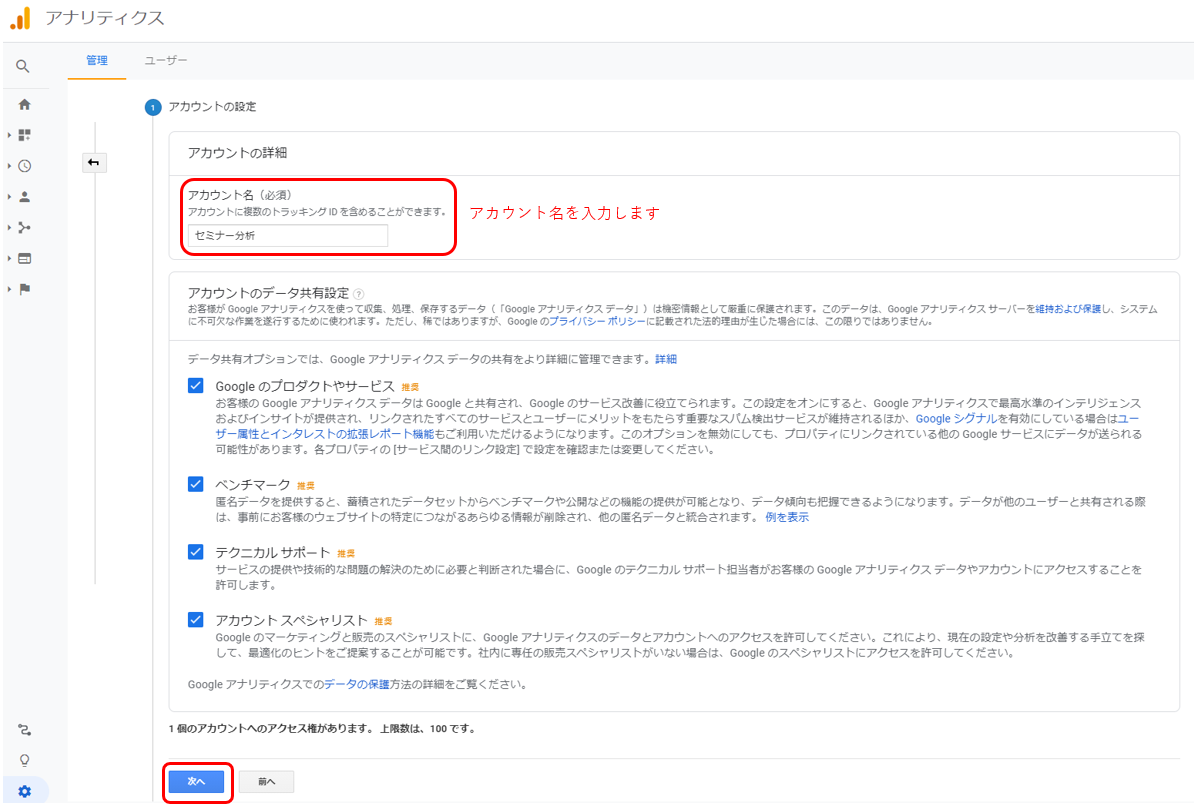Open Admin gear icon
The image size is (1194, 809).
(x=24, y=791)
